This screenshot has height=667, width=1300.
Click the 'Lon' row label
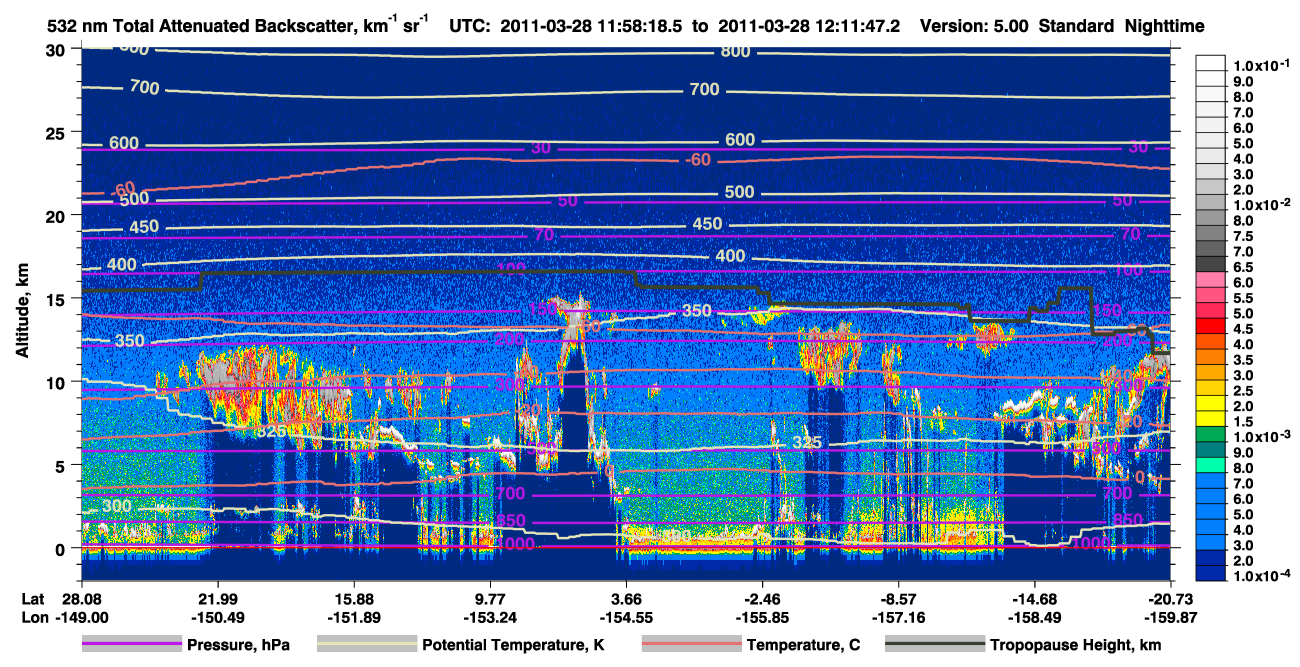(x=33, y=617)
